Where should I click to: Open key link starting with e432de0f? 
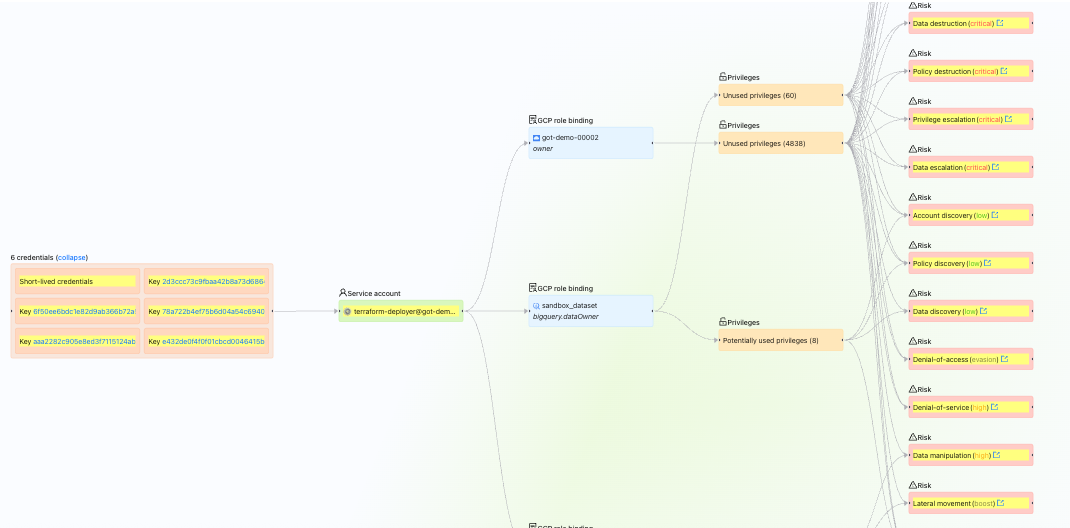pyautogui.click(x=212, y=342)
